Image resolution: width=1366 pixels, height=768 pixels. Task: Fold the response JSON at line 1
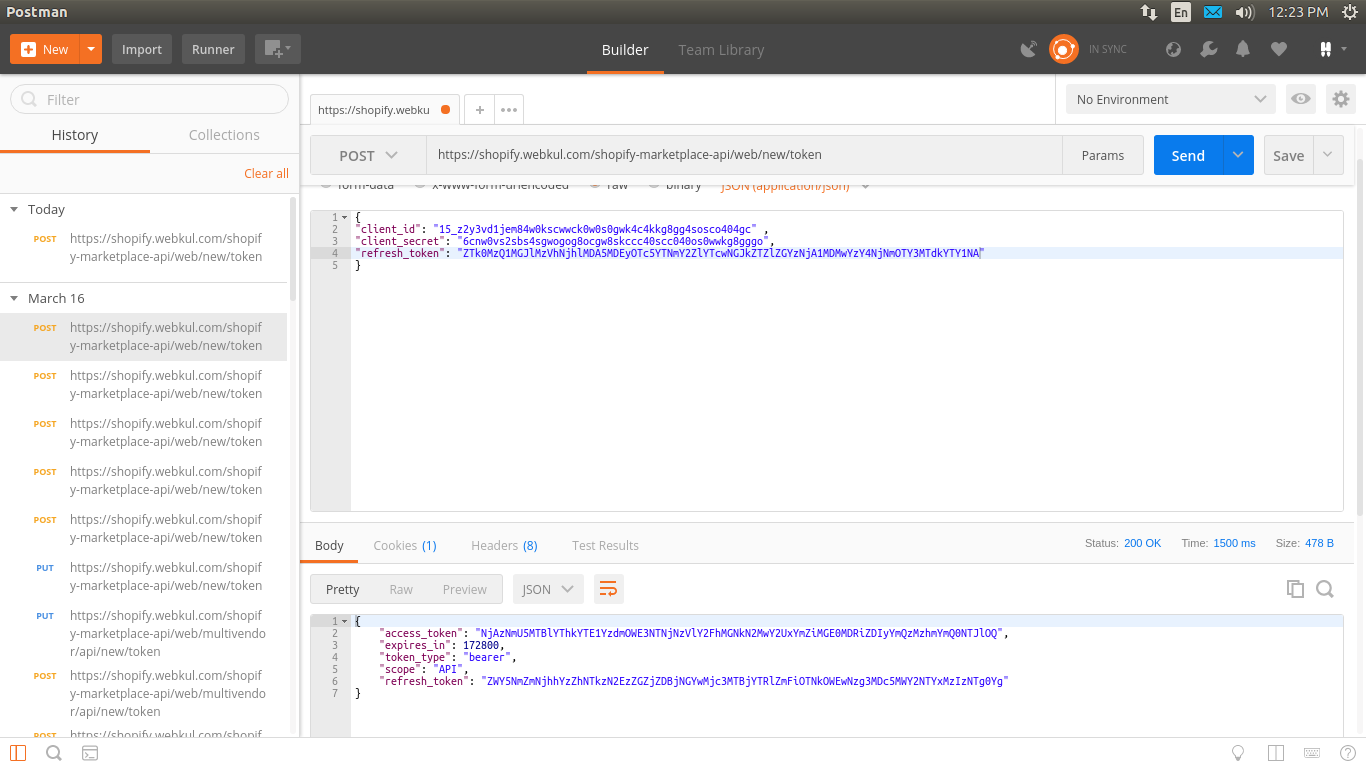(344, 621)
